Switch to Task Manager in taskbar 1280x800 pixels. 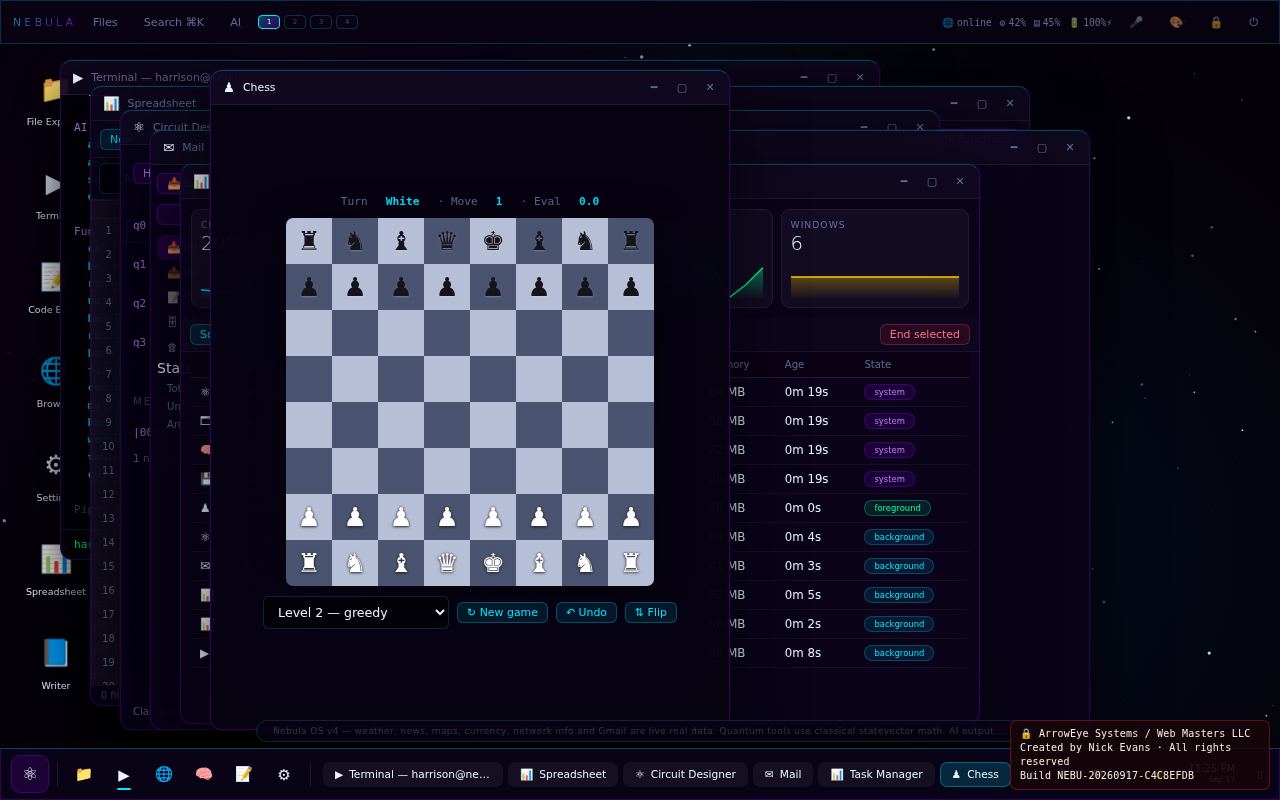click(877, 774)
